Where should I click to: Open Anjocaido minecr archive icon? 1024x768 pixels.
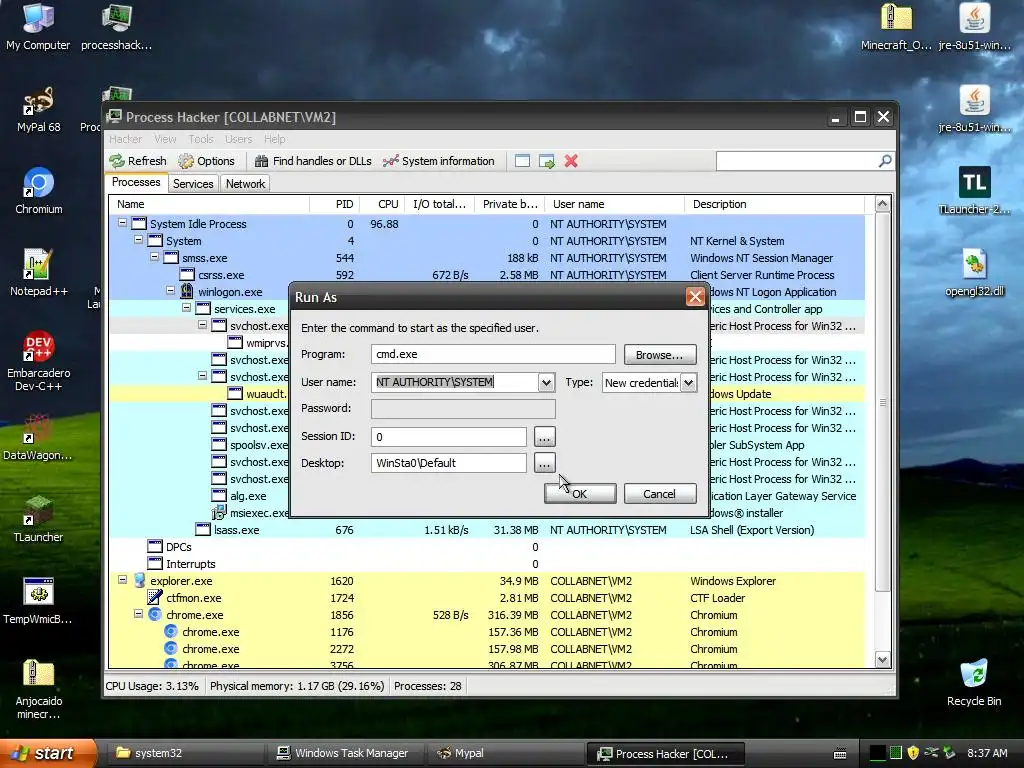38,689
